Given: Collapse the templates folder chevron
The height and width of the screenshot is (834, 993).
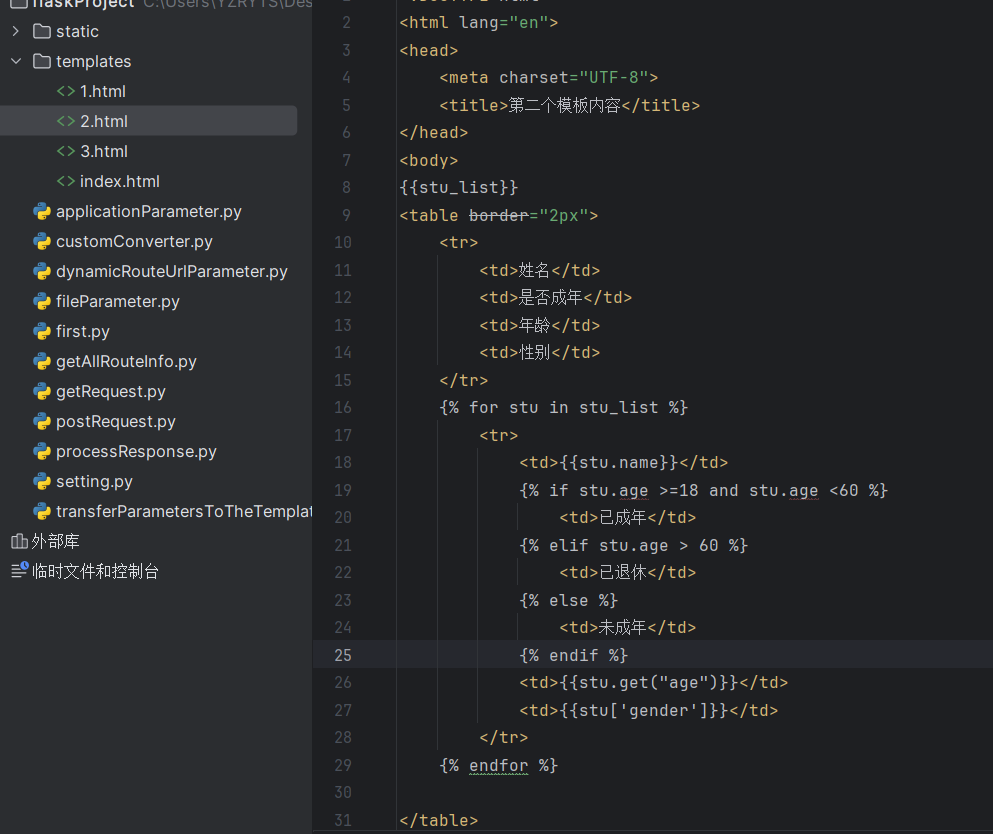Looking at the screenshot, I should (16, 61).
